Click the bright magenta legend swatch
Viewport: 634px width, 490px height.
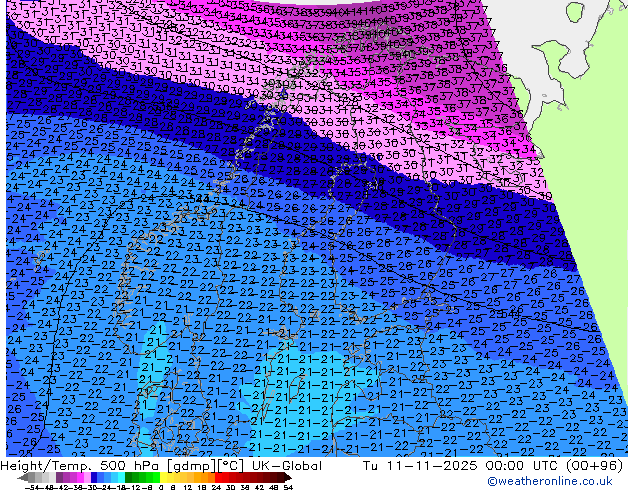[80, 477]
